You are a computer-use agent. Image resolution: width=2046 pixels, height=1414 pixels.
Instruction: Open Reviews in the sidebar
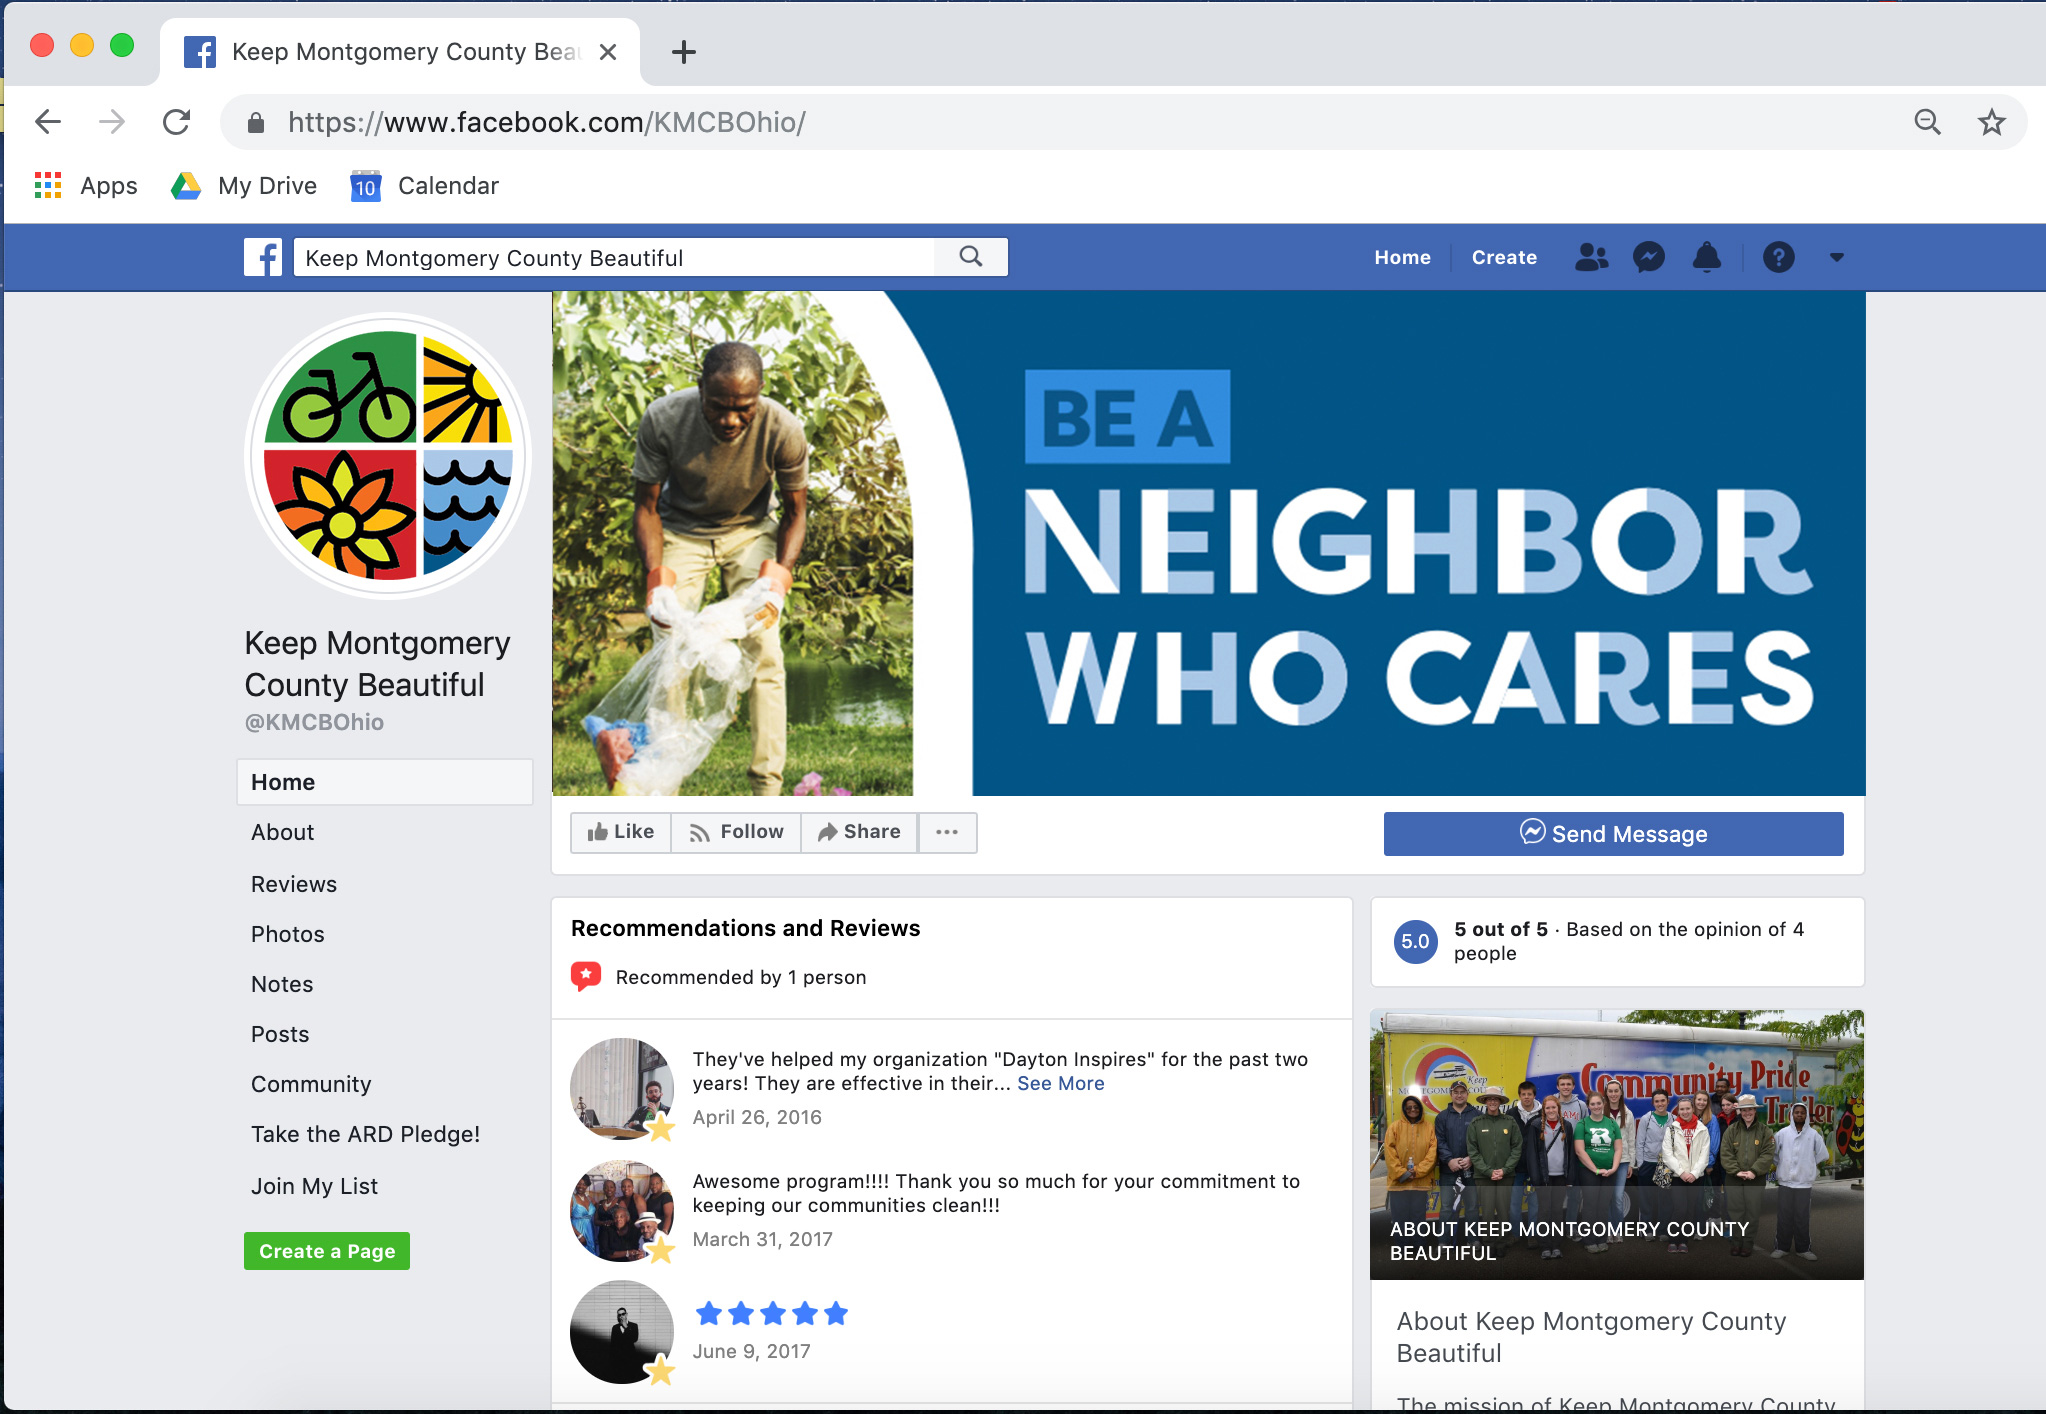[x=294, y=884]
